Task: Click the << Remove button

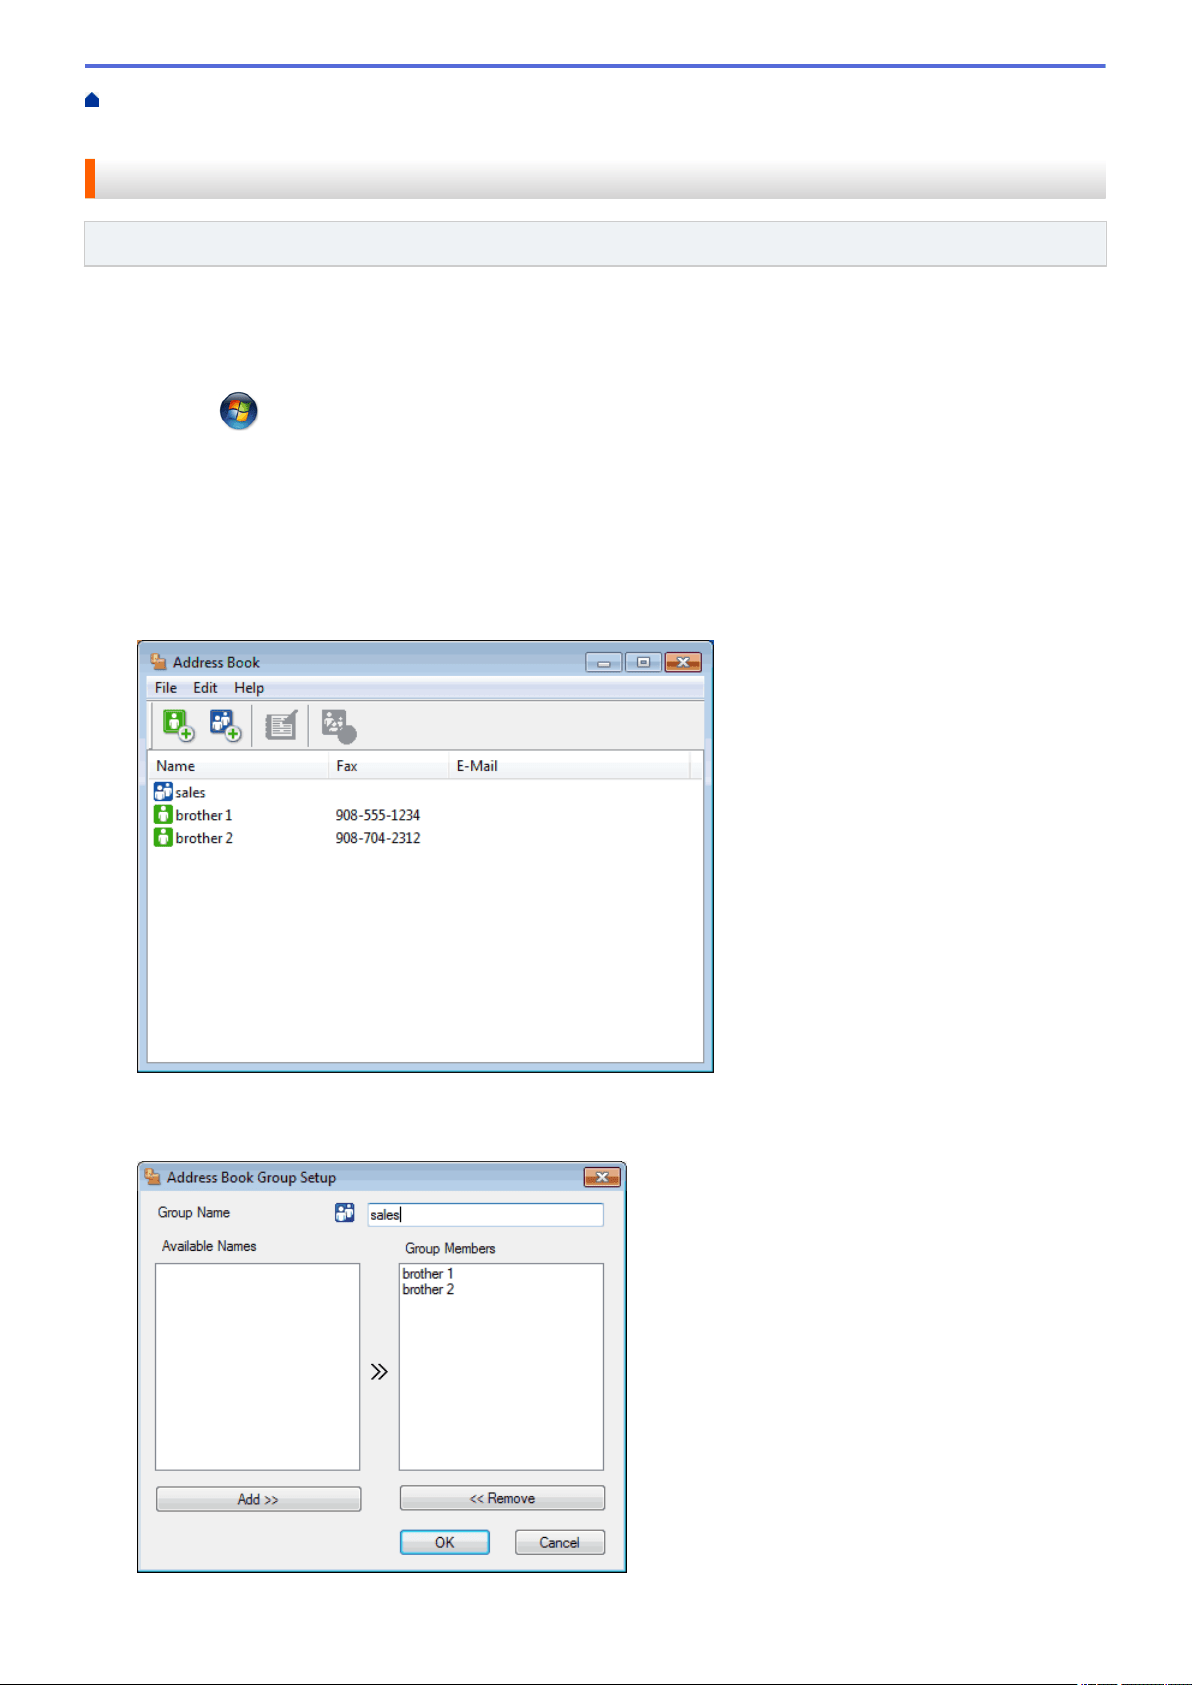Action: (x=502, y=1498)
